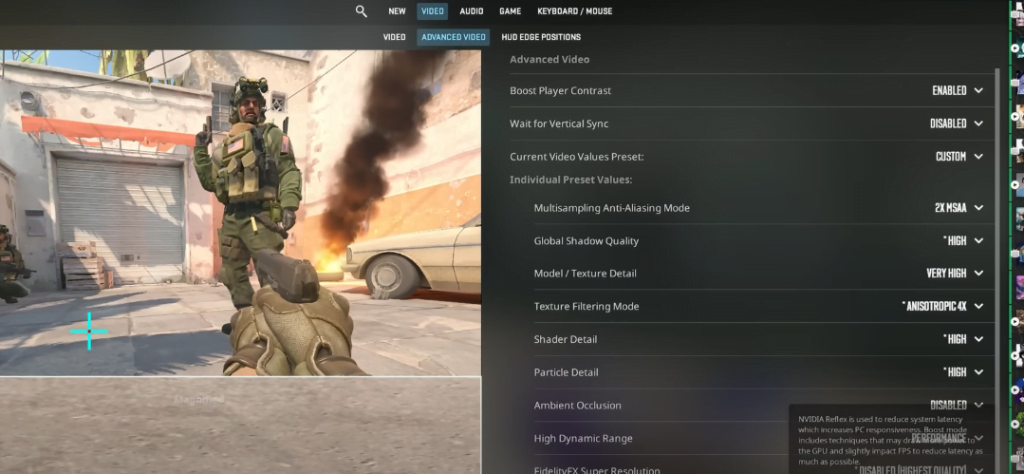The width and height of the screenshot is (1024, 474).
Task: Open the settings search magnifier icon
Action: pyautogui.click(x=361, y=11)
